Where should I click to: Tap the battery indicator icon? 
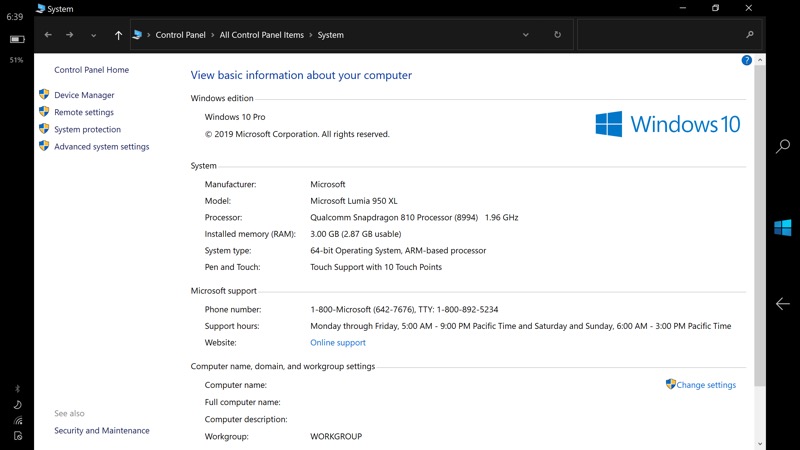[17, 39]
